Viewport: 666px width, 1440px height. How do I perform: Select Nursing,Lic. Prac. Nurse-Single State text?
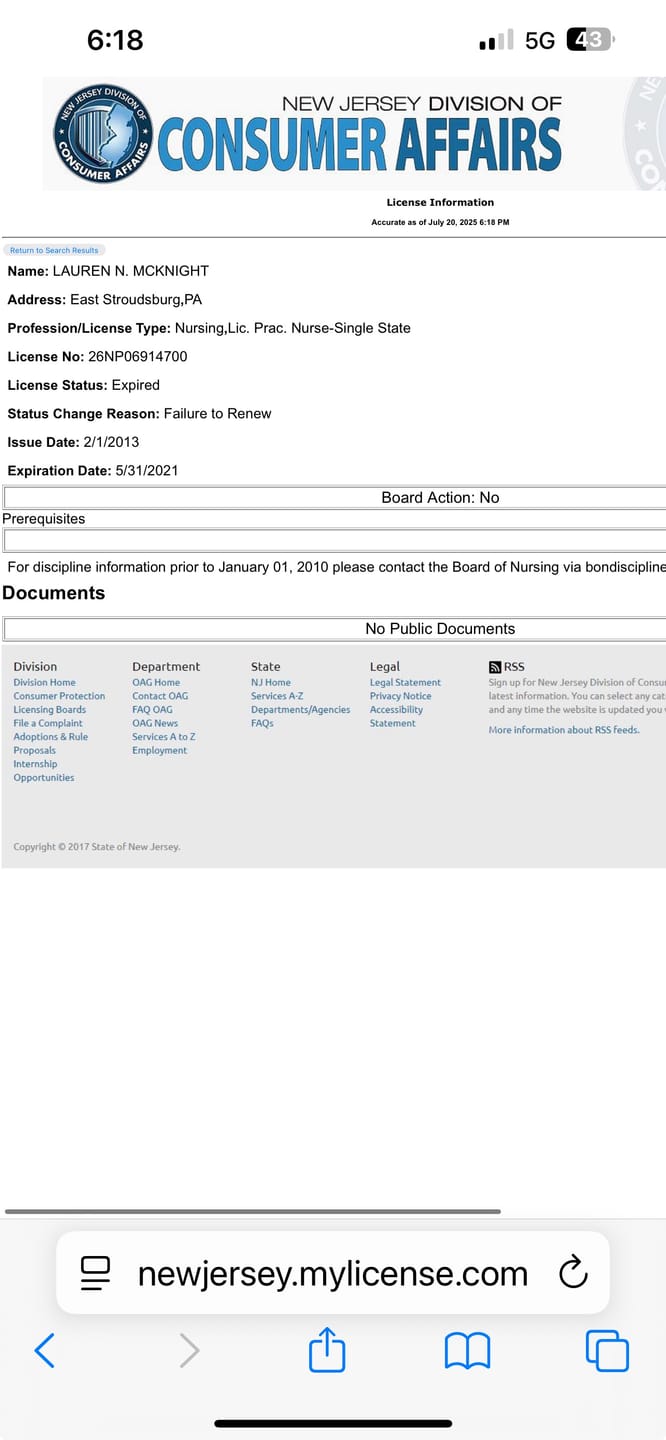click(293, 328)
